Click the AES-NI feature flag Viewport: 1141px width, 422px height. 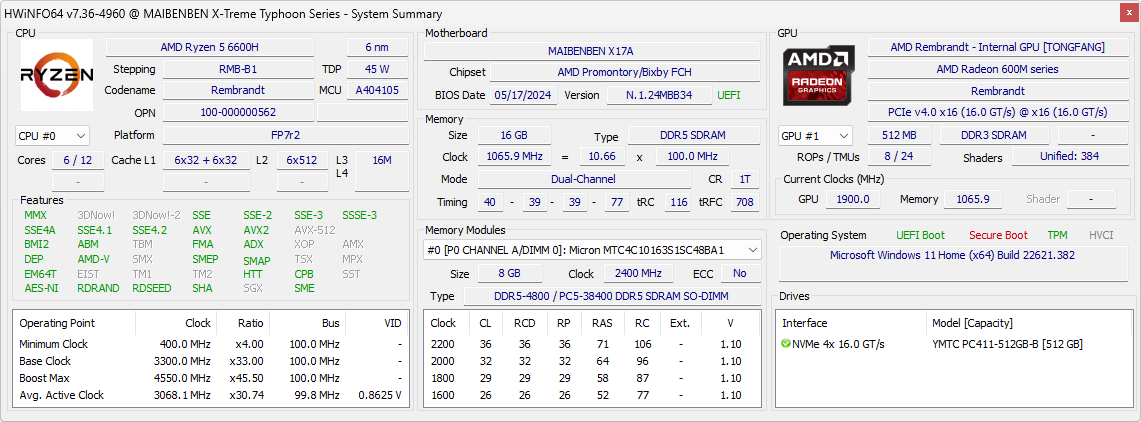[x=41, y=288]
